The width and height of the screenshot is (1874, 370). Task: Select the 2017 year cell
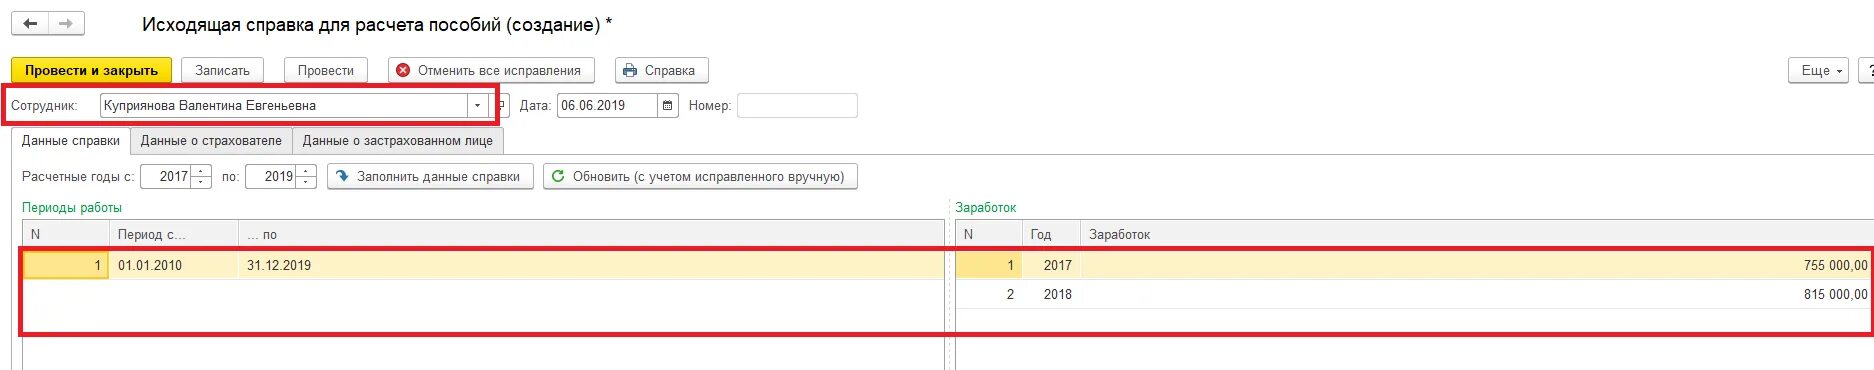coord(1051,265)
